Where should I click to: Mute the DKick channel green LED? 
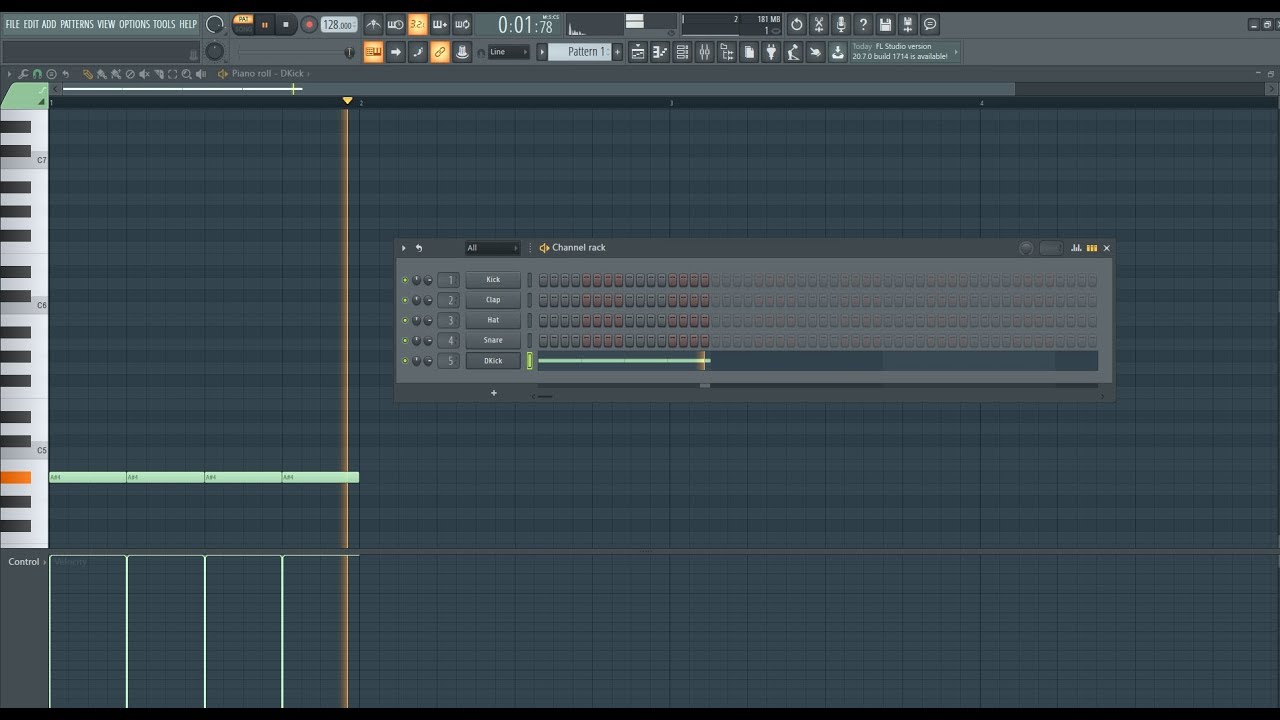(x=405, y=361)
